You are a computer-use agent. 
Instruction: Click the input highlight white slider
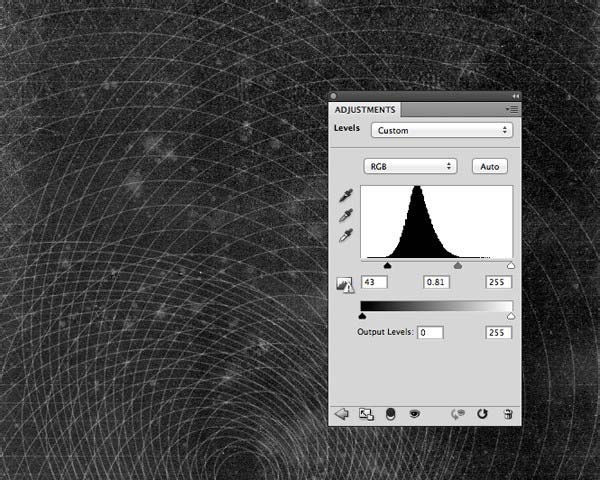[x=511, y=265]
